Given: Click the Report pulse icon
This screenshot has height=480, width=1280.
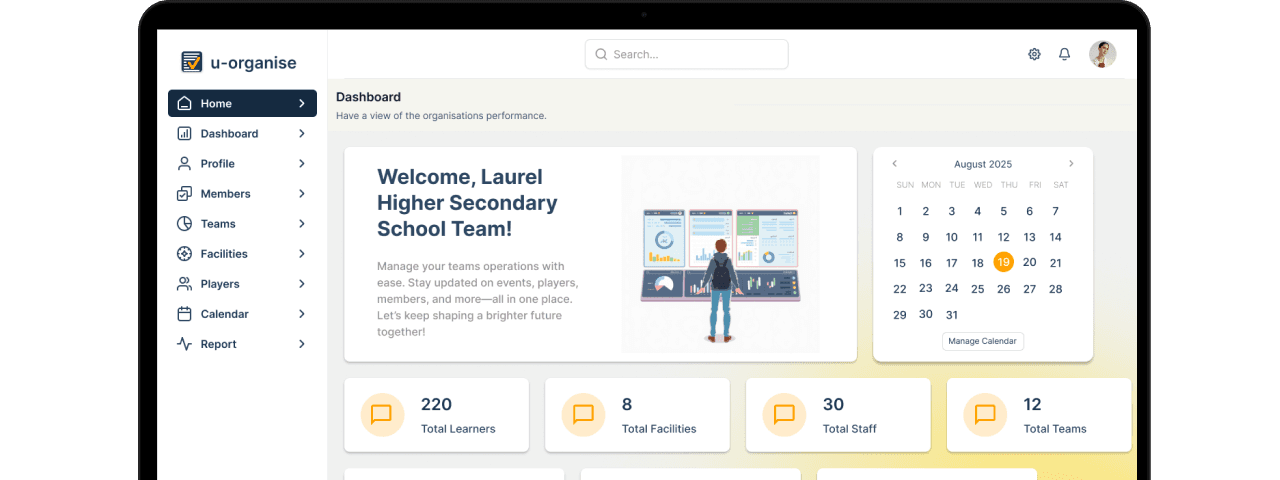Looking at the screenshot, I should tap(184, 343).
